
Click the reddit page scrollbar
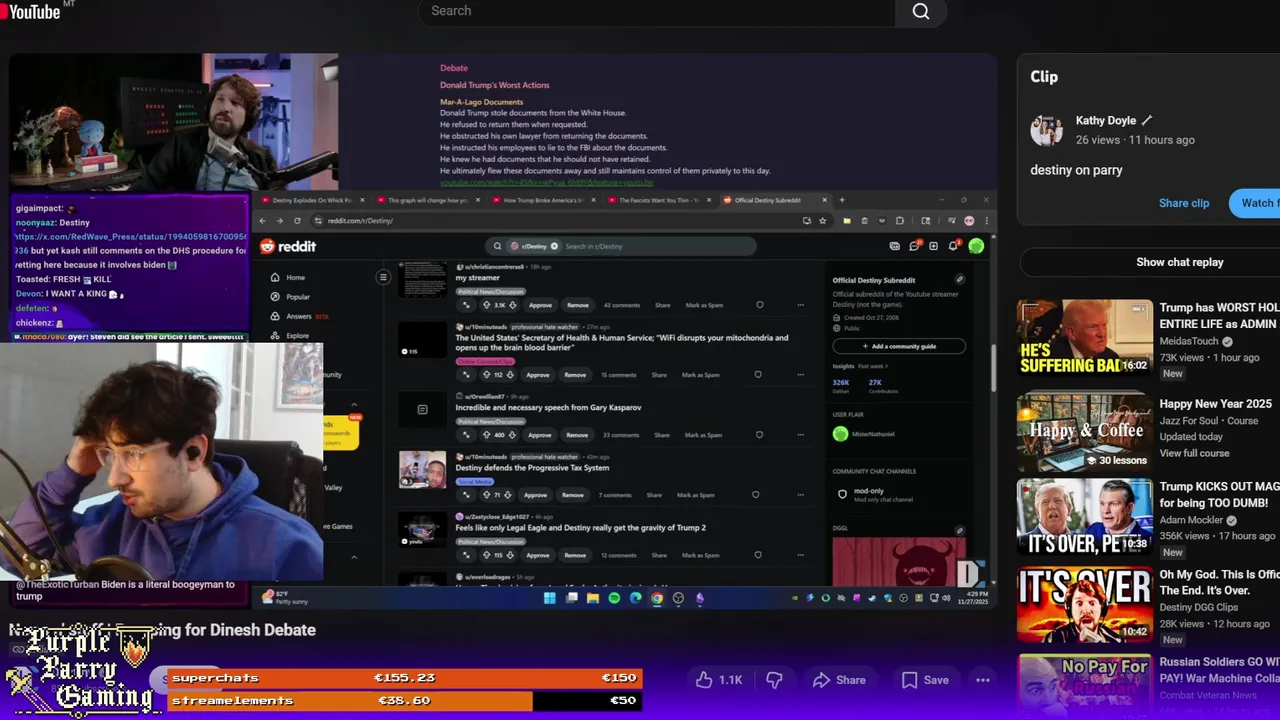point(993,368)
